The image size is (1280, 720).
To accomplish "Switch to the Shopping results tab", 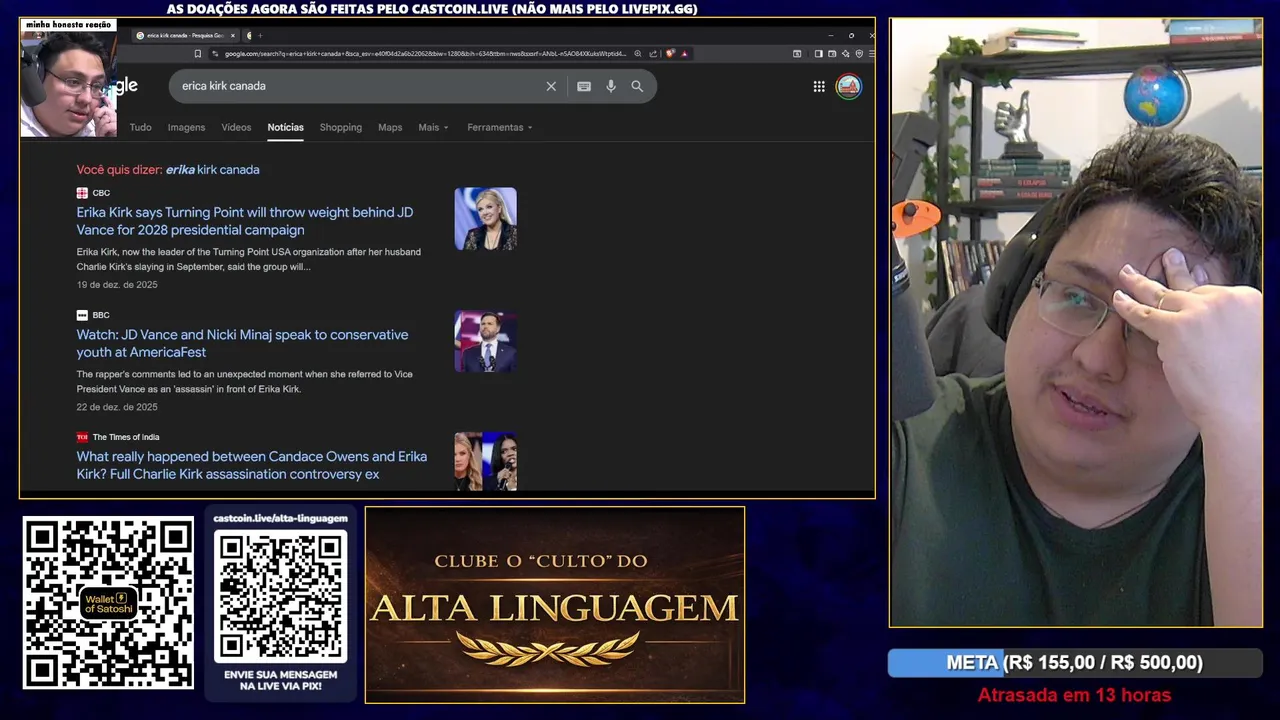I will [x=341, y=127].
